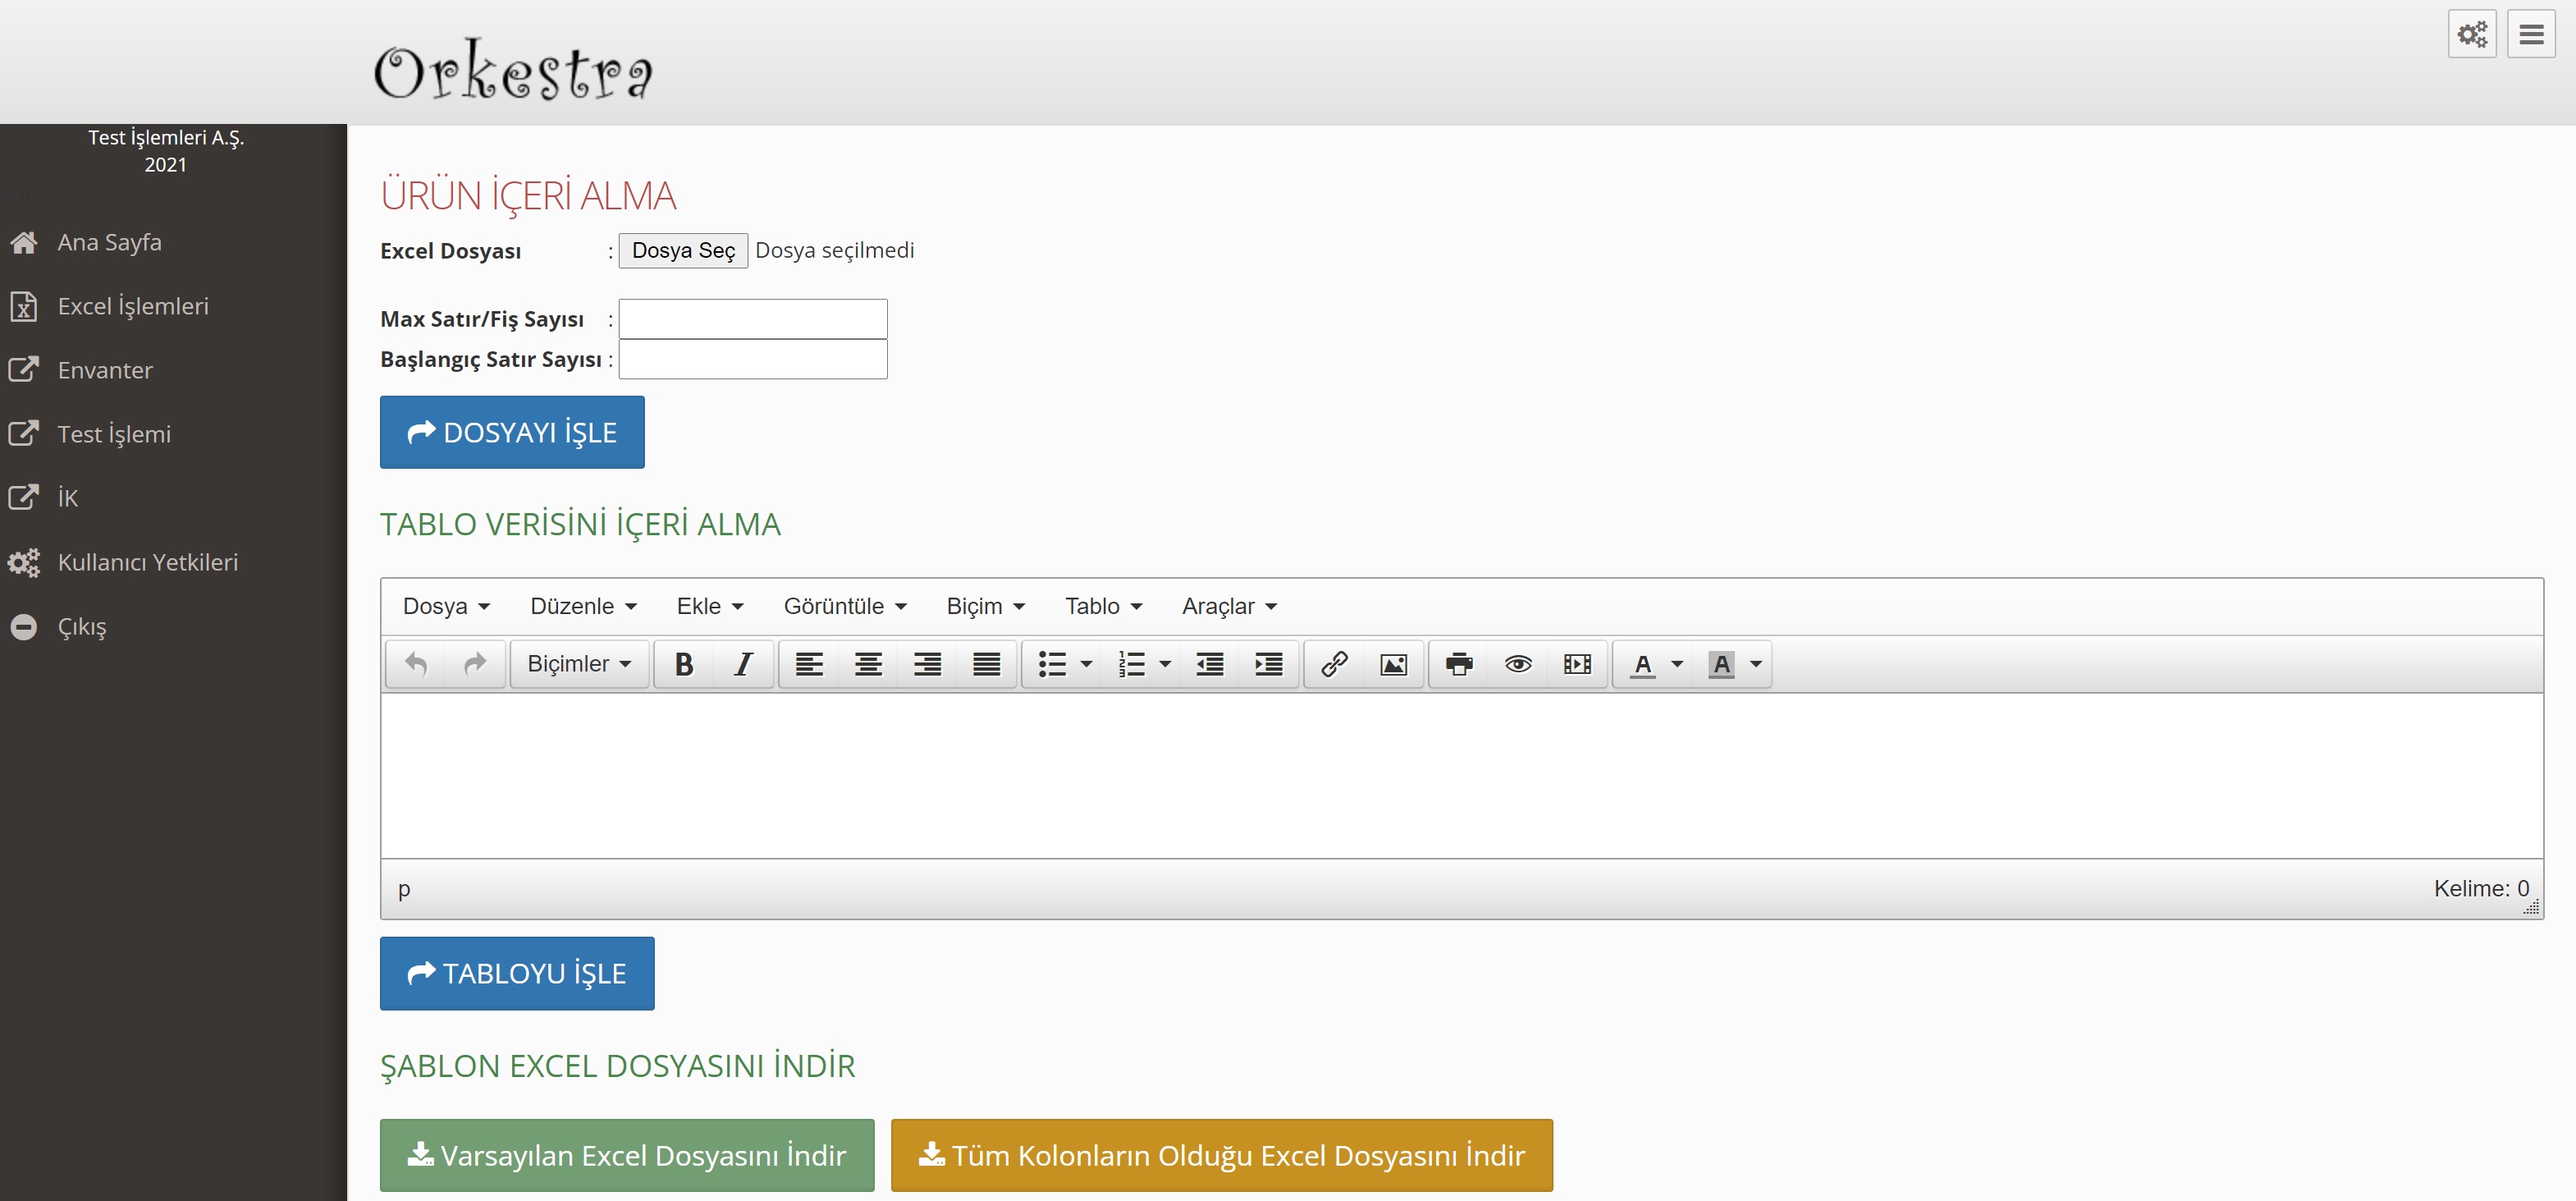Open the Ekle menu in editor
The image size is (2576, 1201).
(709, 606)
